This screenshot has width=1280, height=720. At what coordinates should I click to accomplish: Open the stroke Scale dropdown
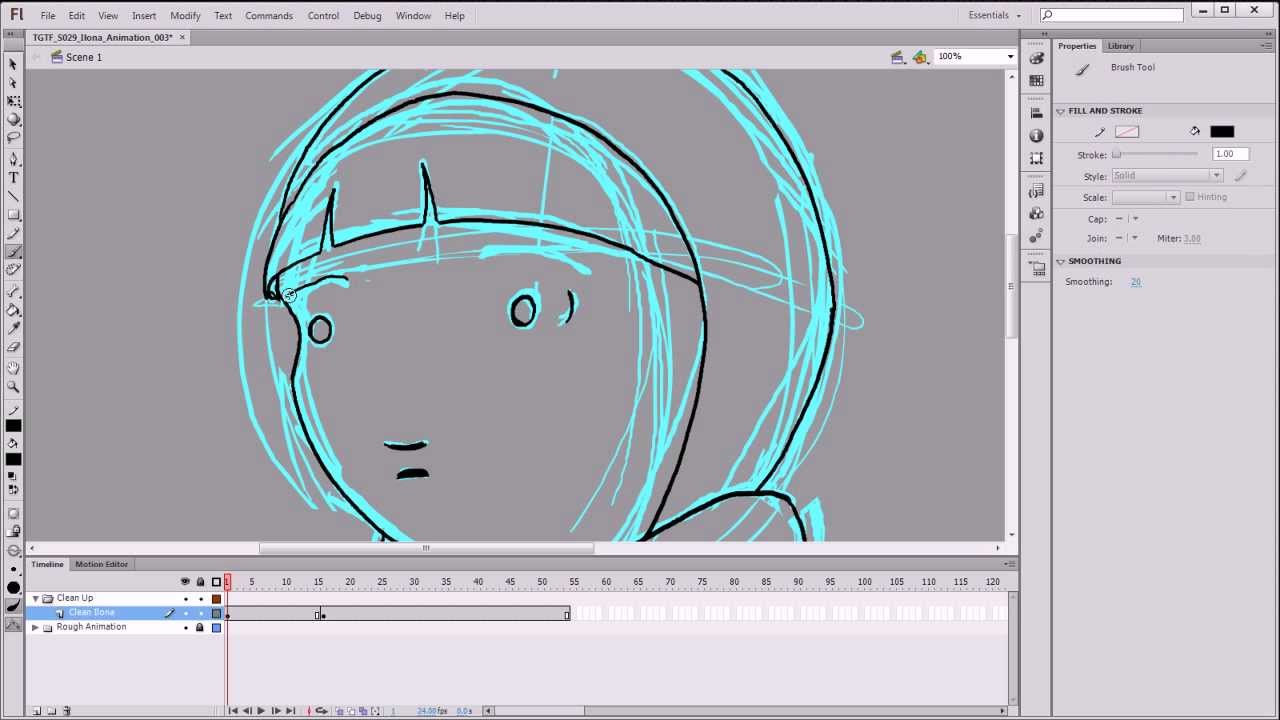tap(1146, 198)
